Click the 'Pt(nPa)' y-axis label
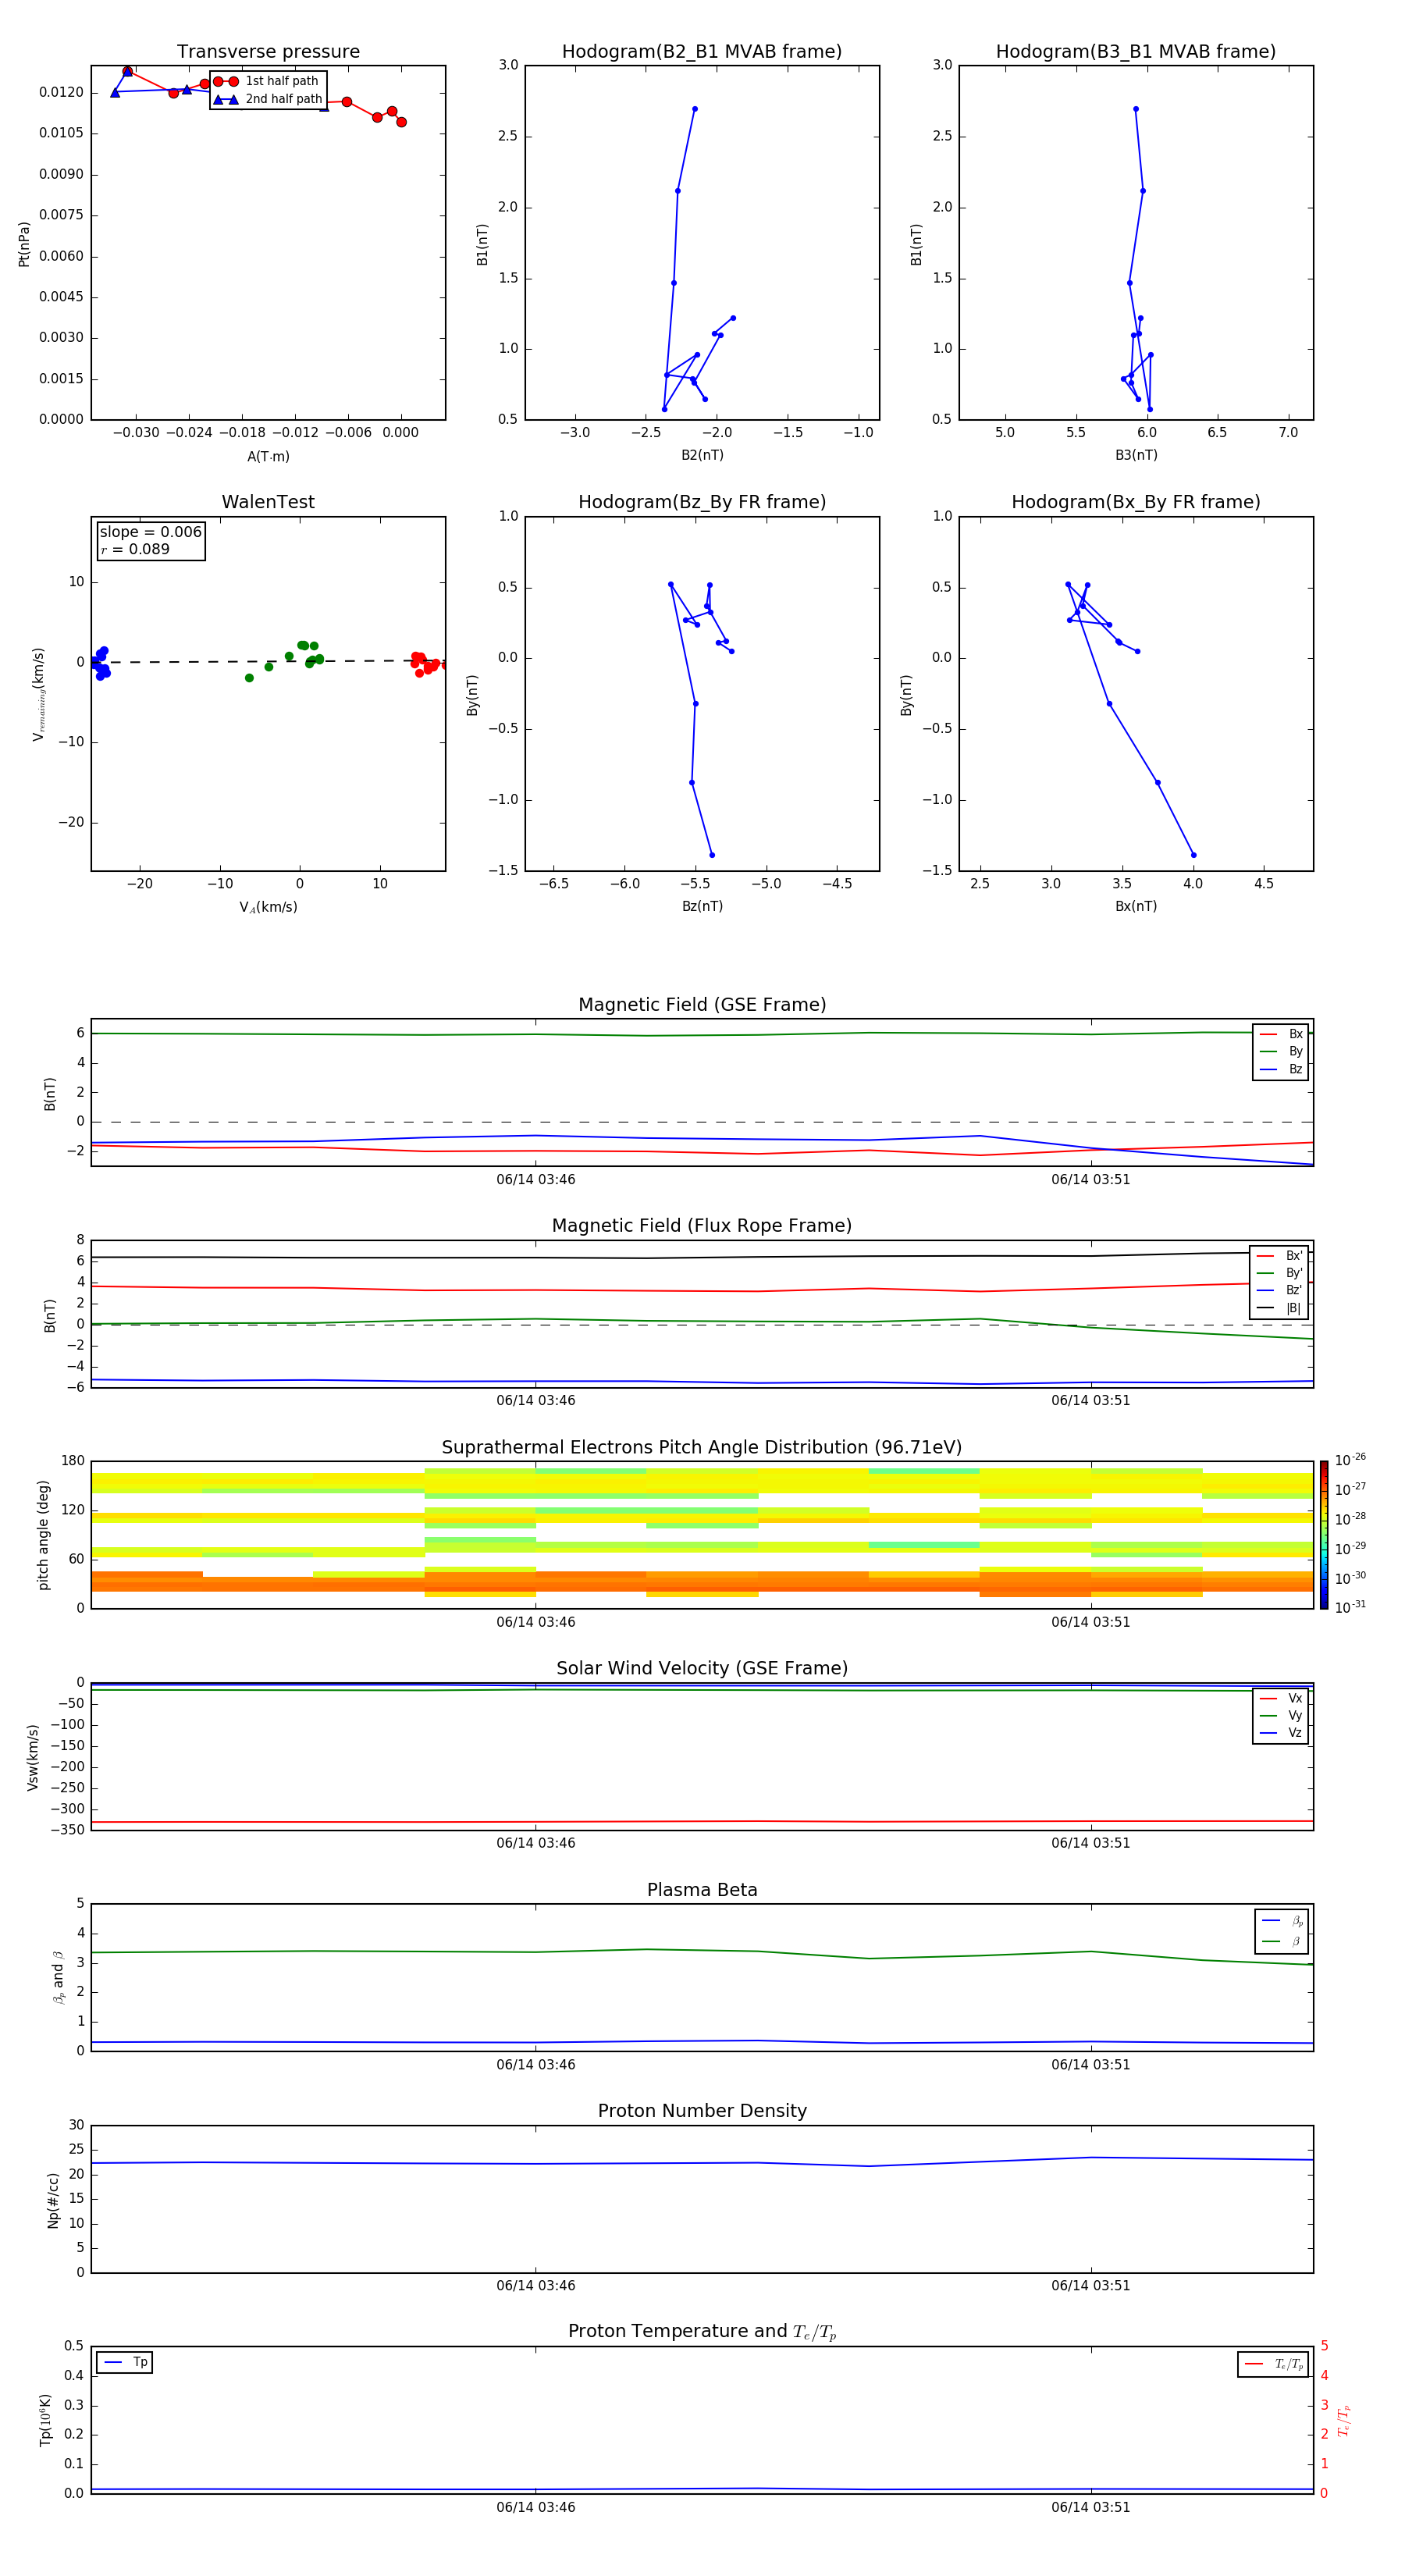The height and width of the screenshot is (2576, 1405). click(x=24, y=243)
